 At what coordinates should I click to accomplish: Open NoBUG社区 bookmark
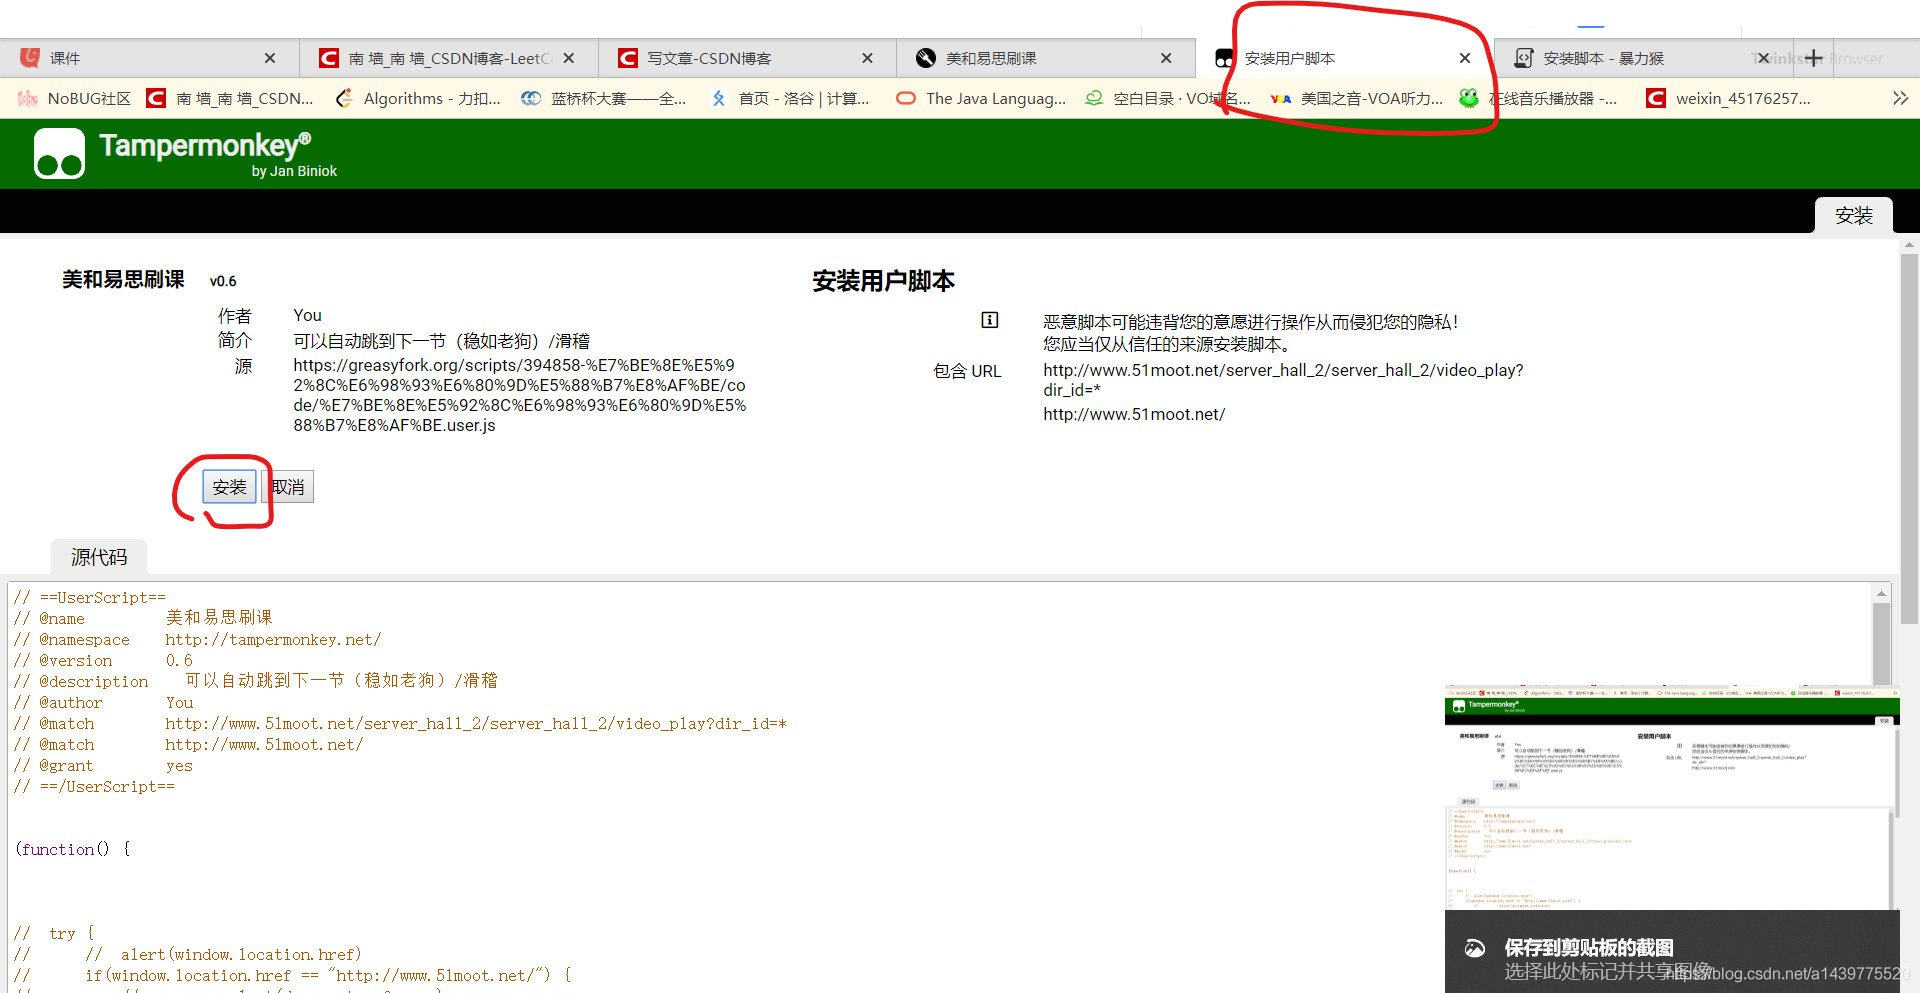pos(75,98)
